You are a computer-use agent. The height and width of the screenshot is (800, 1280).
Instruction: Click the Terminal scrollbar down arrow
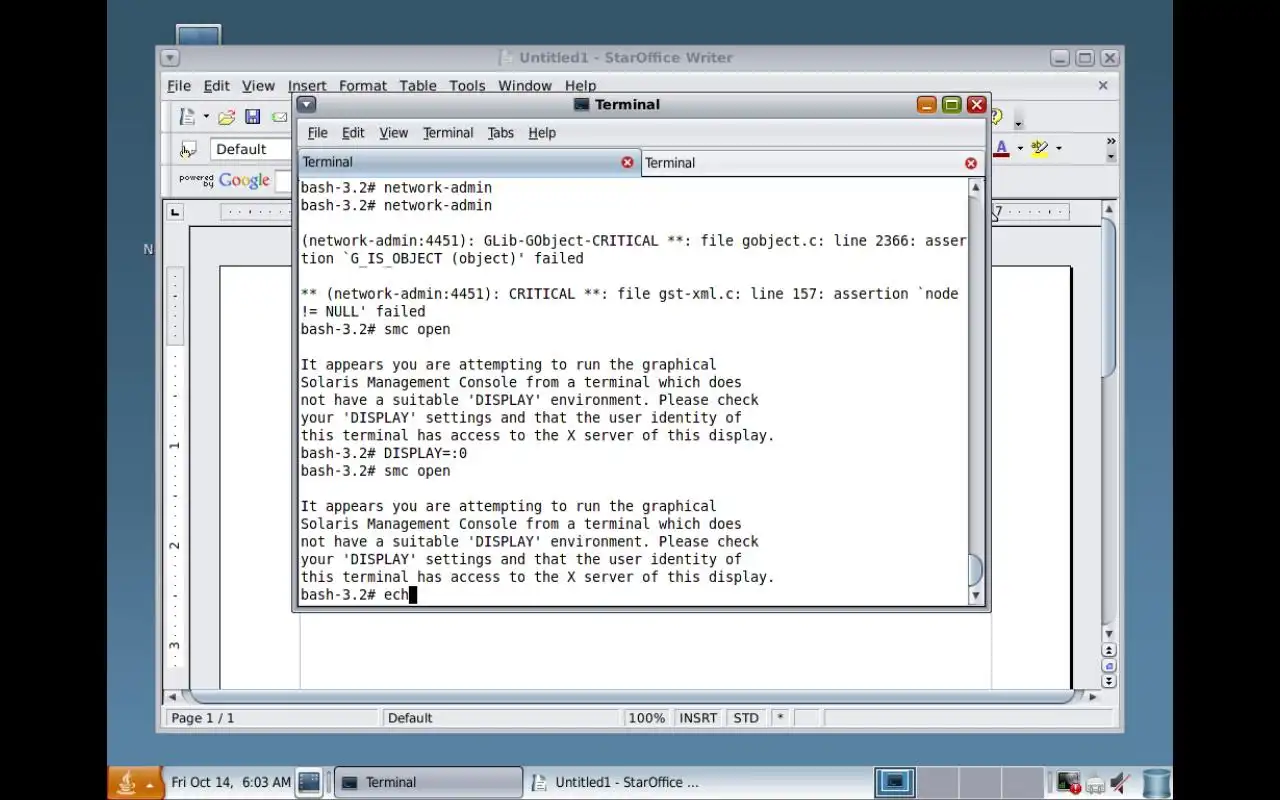[x=976, y=596]
